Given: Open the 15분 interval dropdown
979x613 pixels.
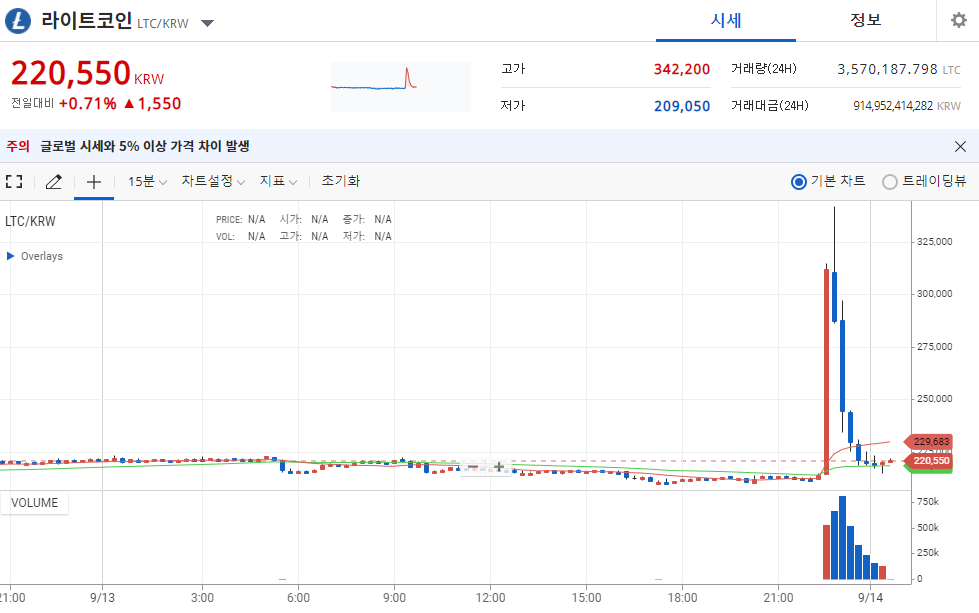Looking at the screenshot, I should pyautogui.click(x=147, y=182).
